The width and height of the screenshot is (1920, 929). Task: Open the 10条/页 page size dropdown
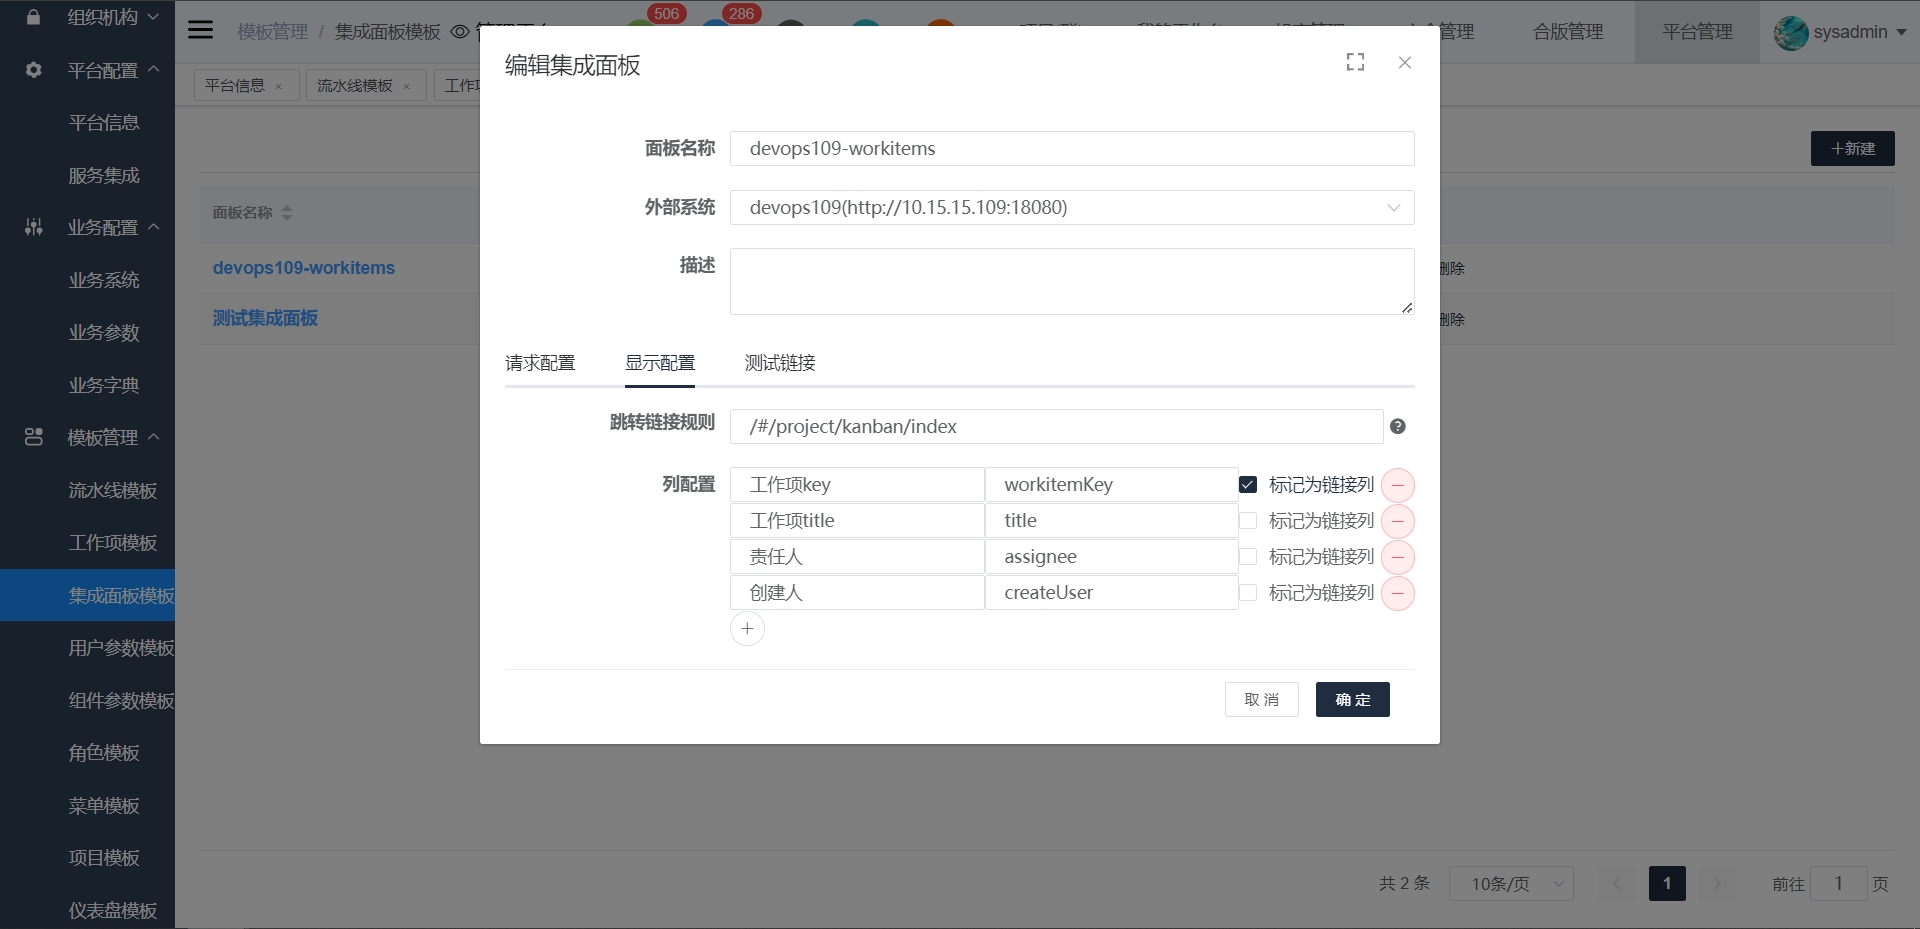coord(1510,883)
